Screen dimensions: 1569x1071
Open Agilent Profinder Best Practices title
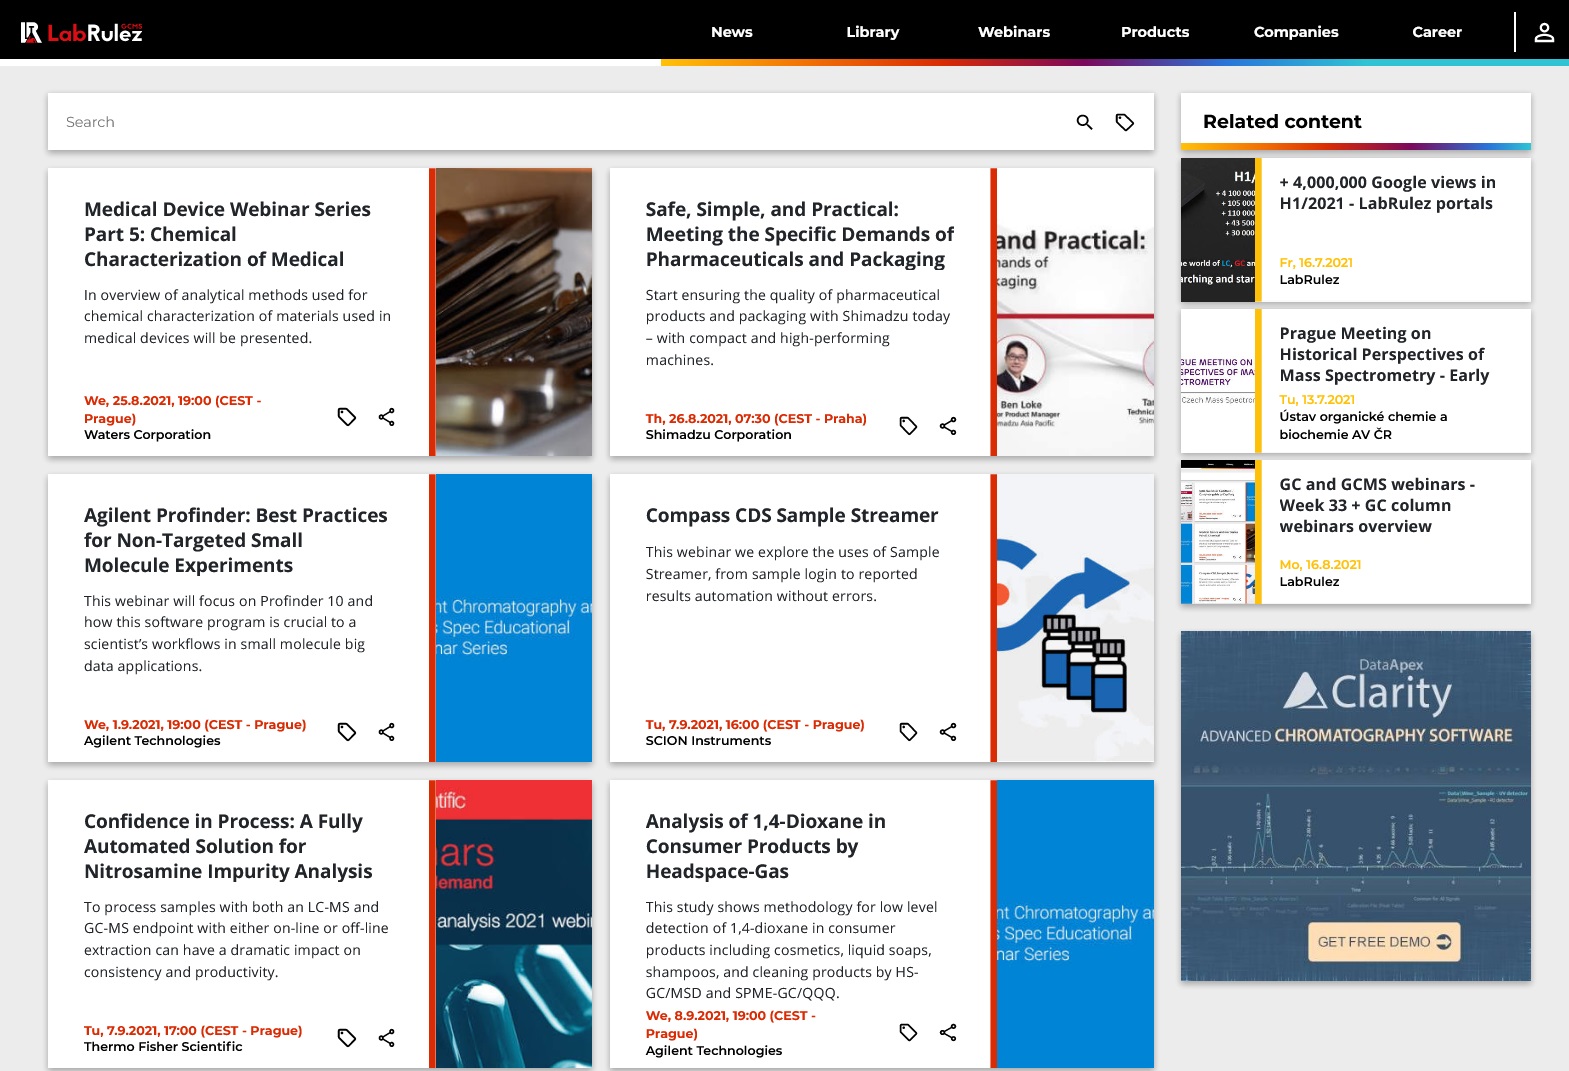[235, 540]
